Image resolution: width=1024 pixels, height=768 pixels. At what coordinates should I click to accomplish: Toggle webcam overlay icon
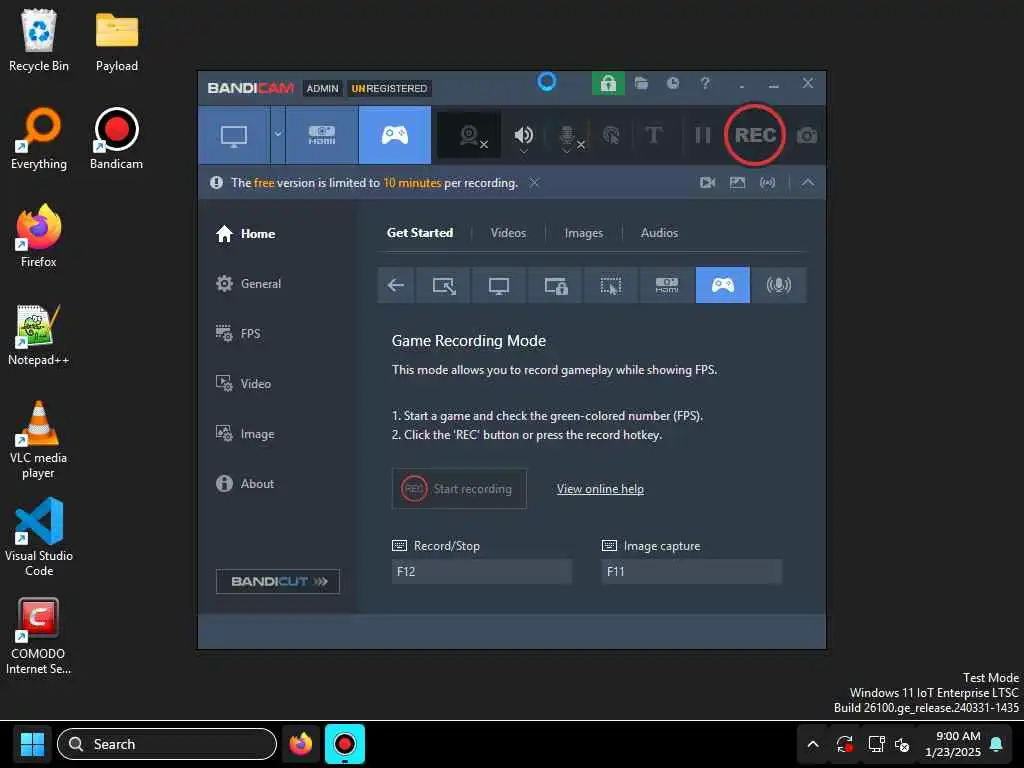[469, 135]
